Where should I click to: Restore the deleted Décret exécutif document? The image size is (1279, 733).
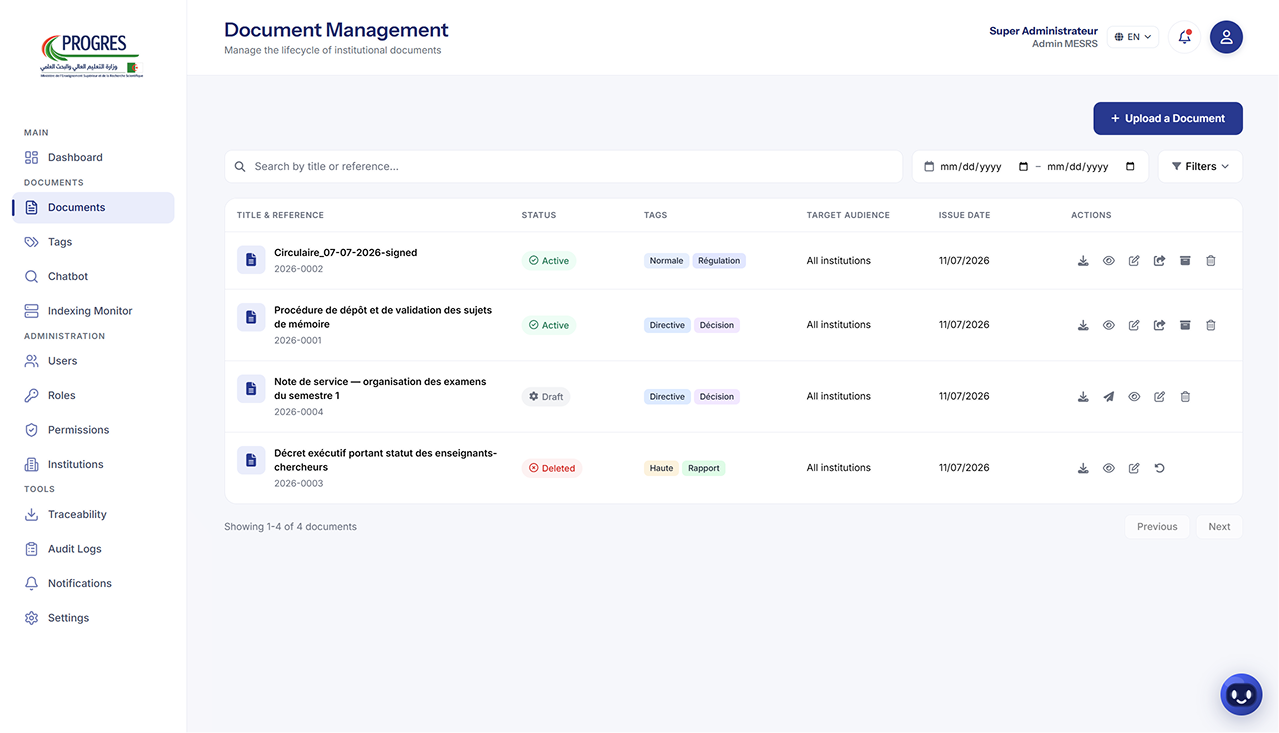click(1160, 468)
